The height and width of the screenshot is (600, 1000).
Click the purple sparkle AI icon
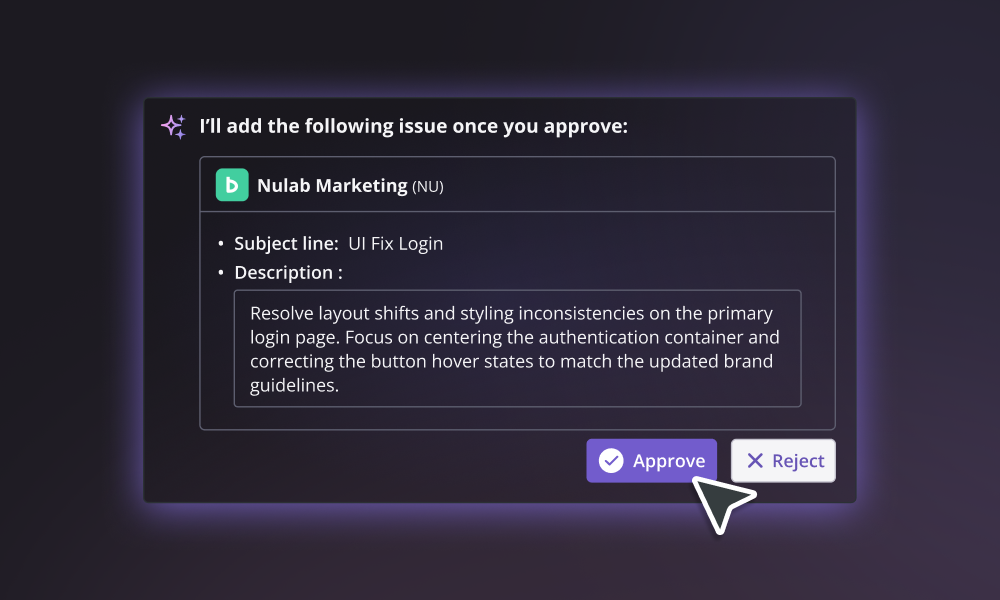coord(173,126)
